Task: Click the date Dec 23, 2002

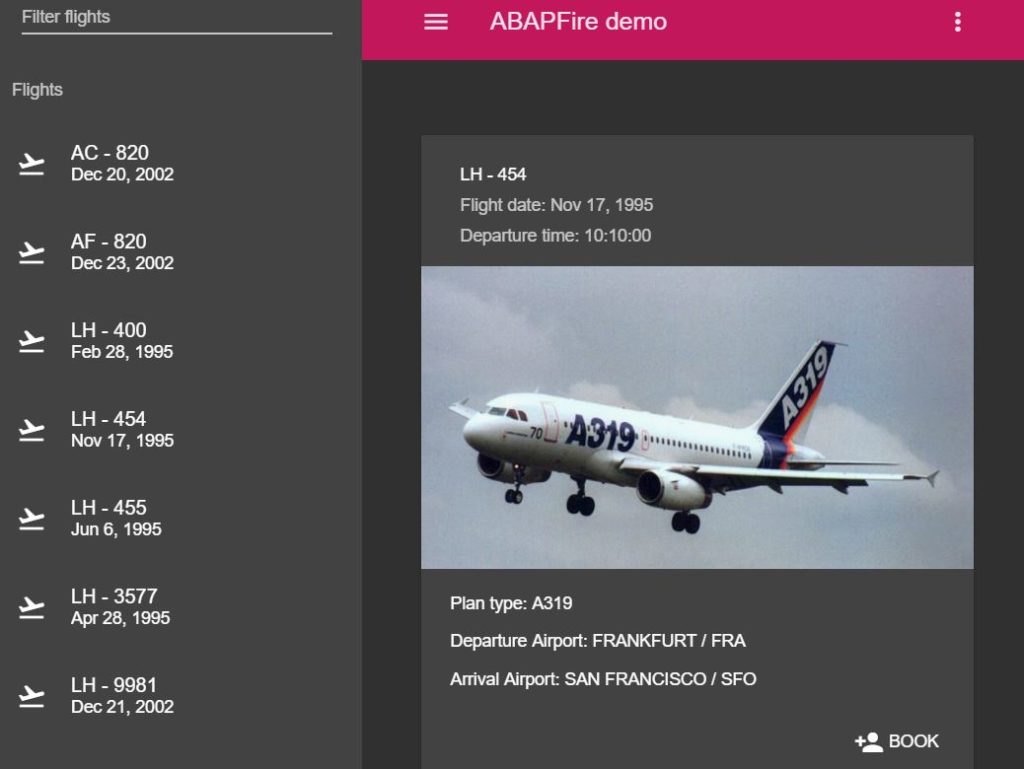Action: pos(122,264)
